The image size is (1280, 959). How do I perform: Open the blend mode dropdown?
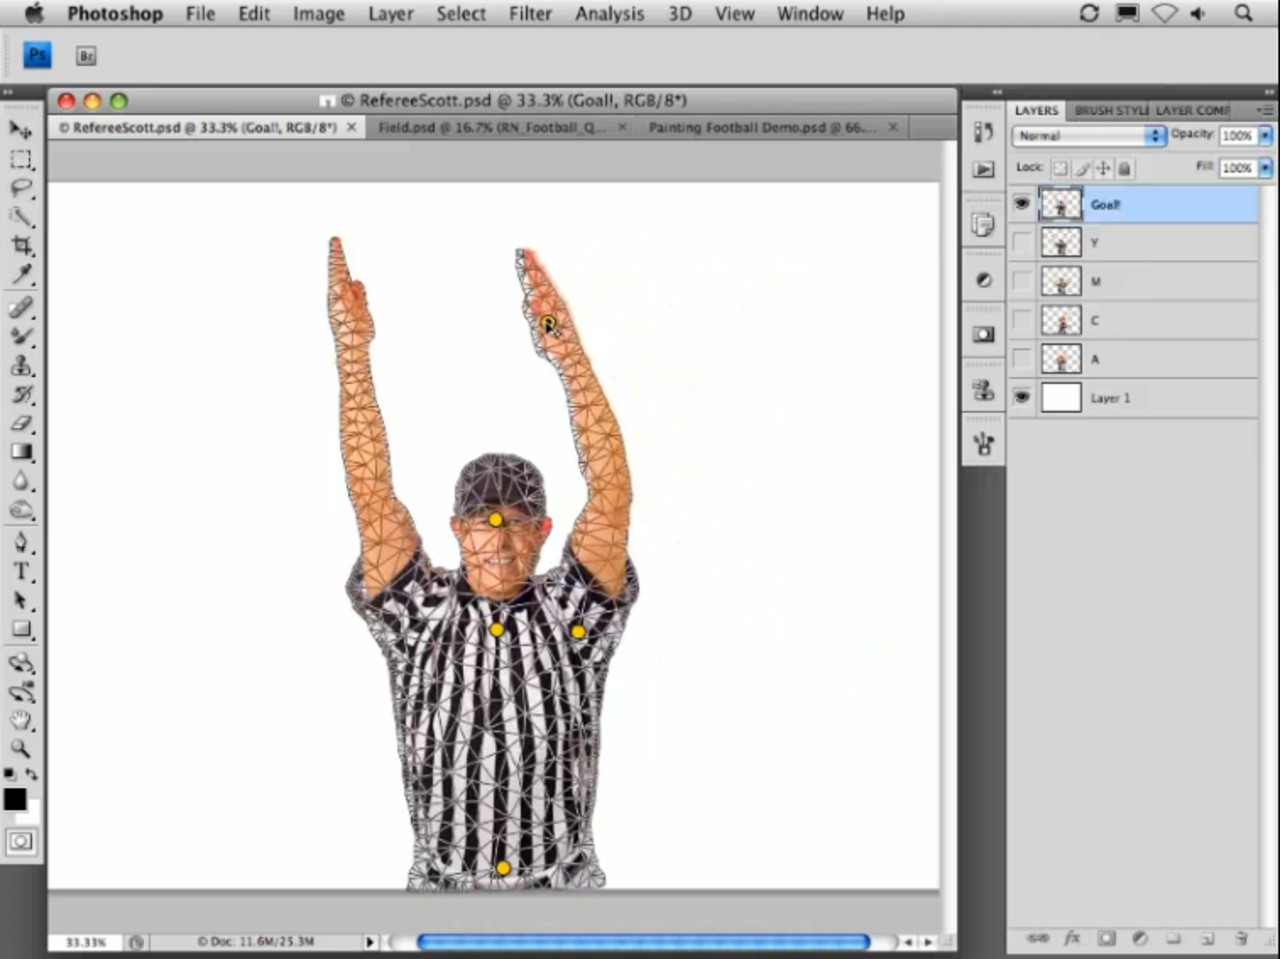coord(1085,135)
